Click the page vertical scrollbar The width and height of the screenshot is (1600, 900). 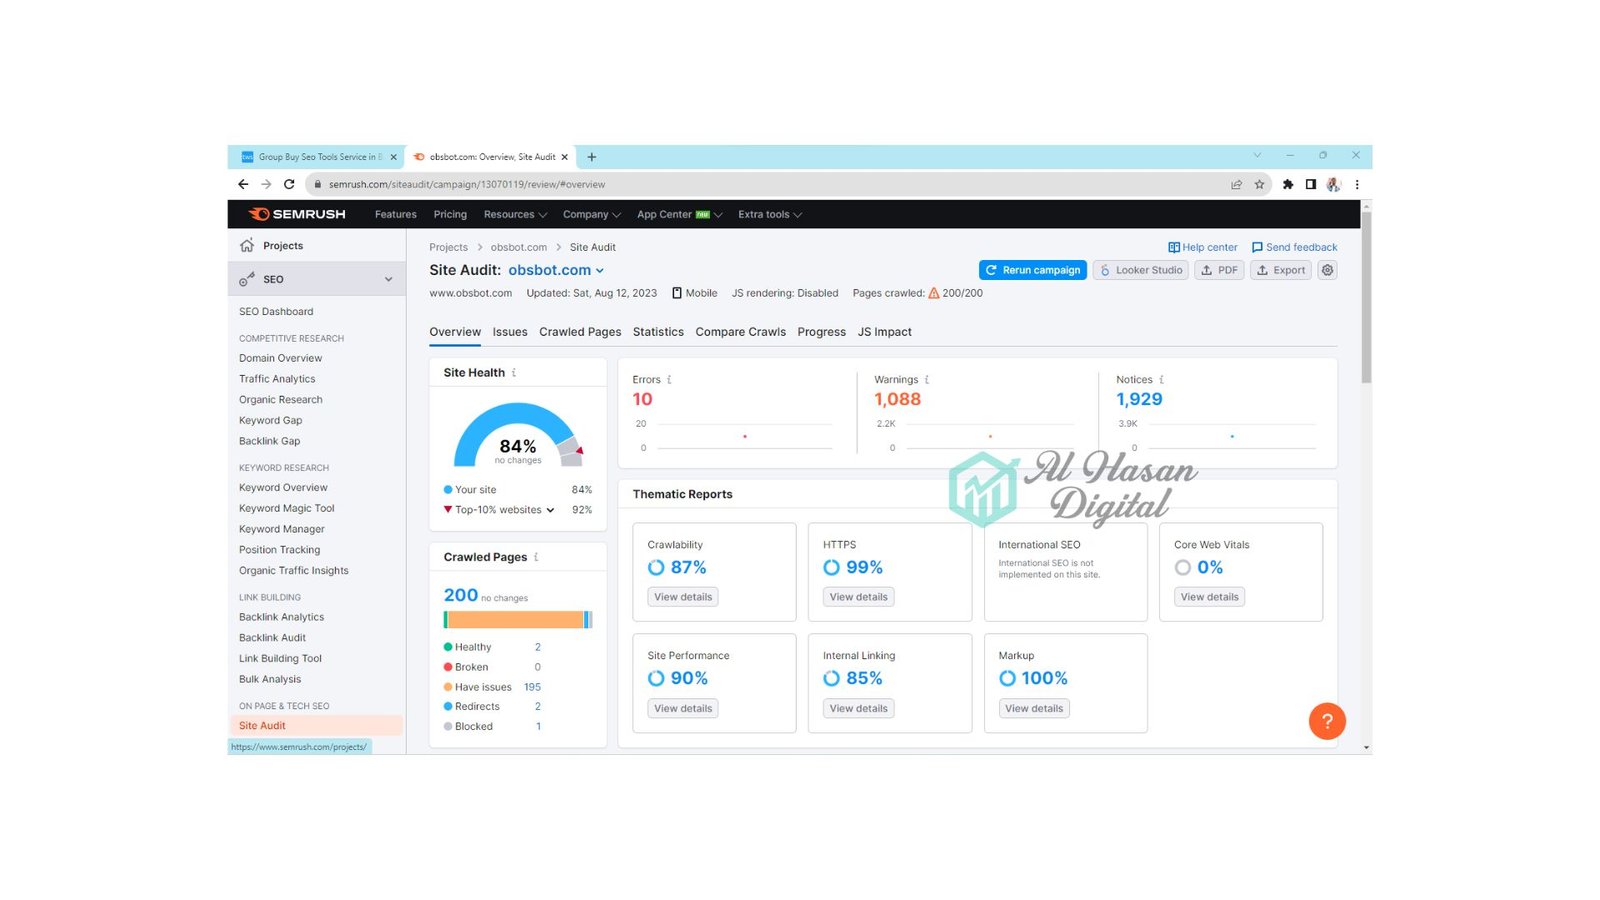click(x=1366, y=297)
